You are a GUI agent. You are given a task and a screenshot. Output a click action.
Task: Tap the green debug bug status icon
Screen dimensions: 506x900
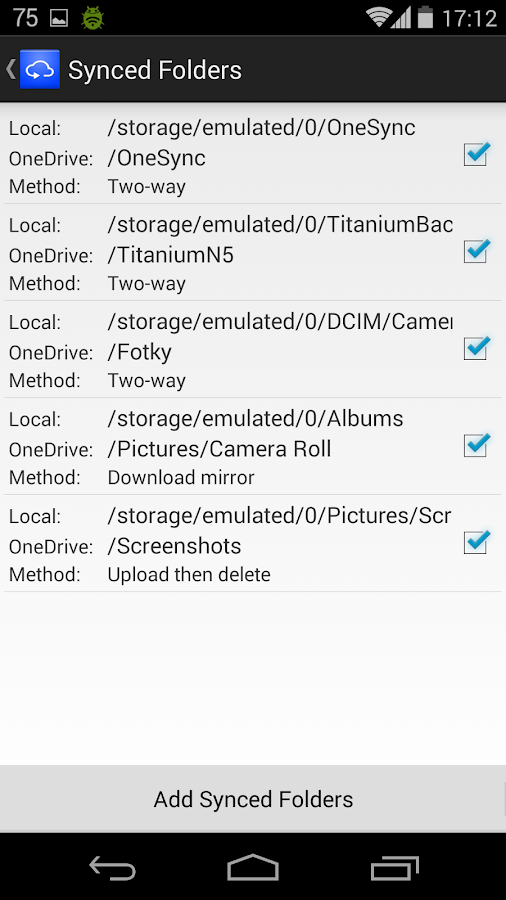92,18
